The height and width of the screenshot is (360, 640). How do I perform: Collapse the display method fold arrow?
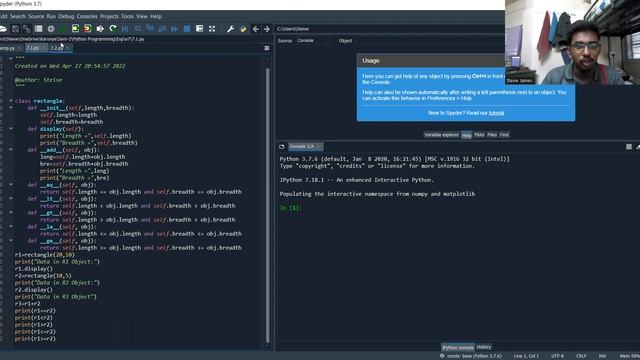click(11, 129)
